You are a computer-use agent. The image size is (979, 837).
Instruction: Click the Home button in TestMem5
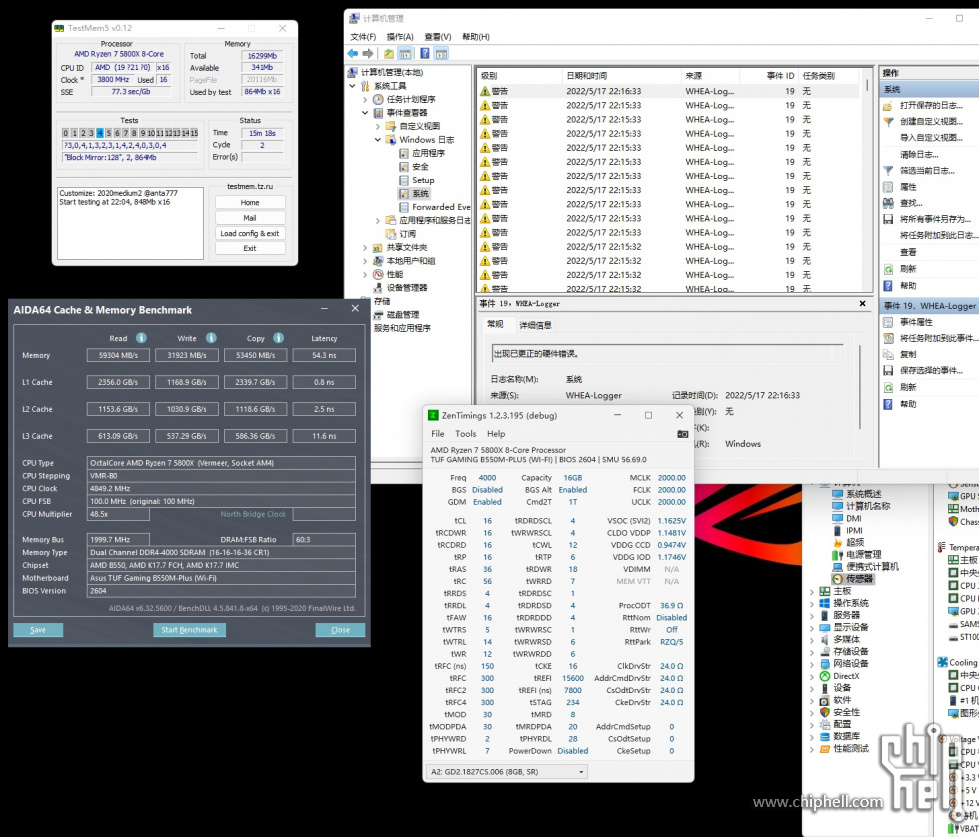click(250, 203)
